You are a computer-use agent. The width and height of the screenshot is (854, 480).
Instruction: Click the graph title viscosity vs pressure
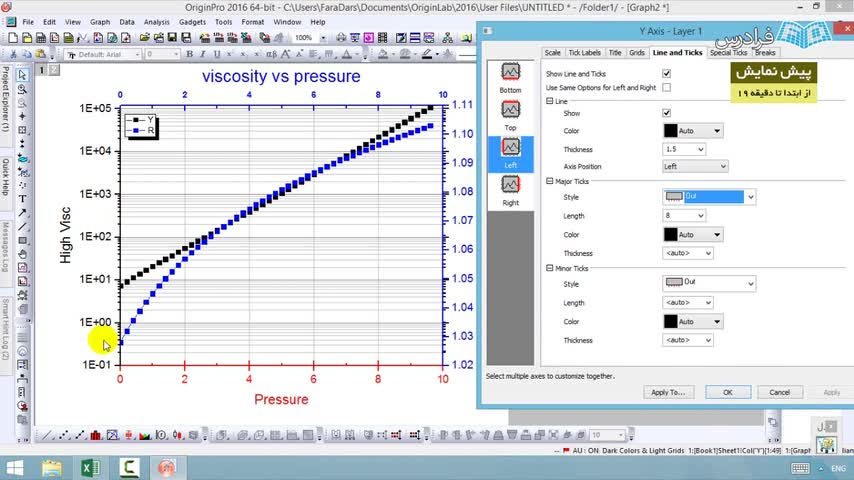click(281, 76)
